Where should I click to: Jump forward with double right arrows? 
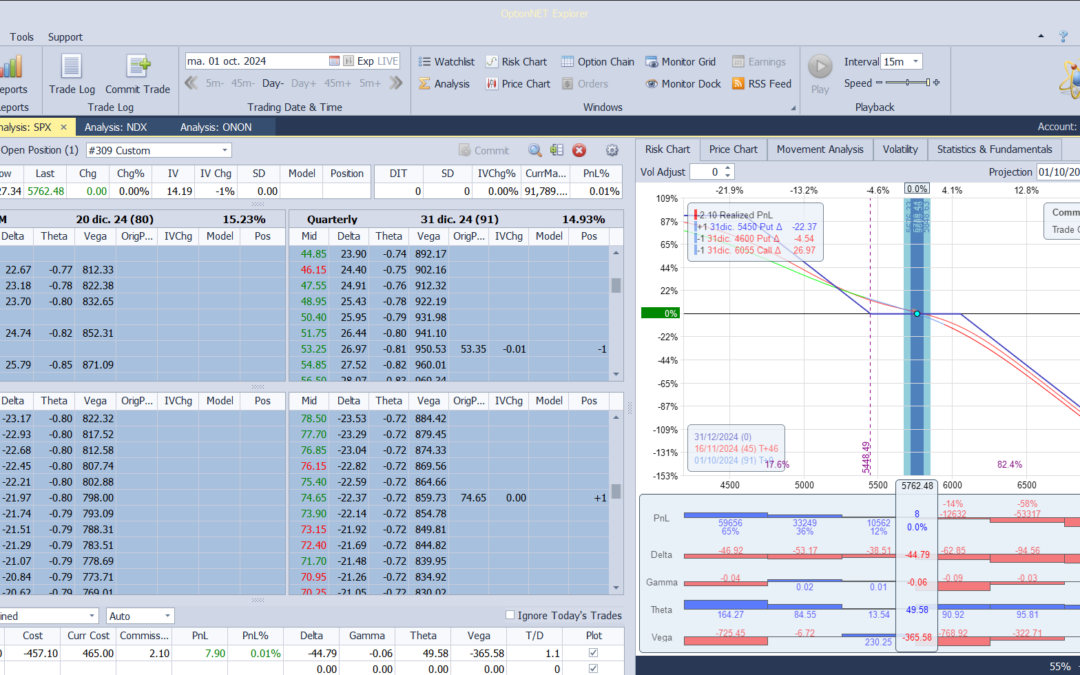(395, 83)
